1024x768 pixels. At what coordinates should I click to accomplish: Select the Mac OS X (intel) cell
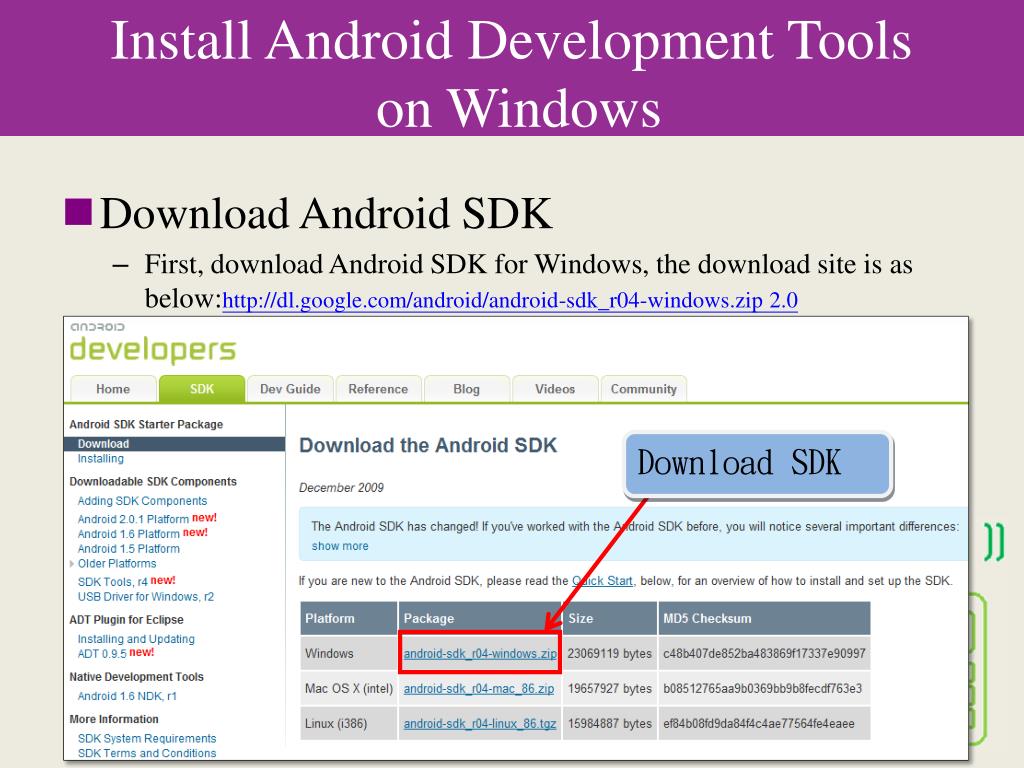(x=349, y=689)
